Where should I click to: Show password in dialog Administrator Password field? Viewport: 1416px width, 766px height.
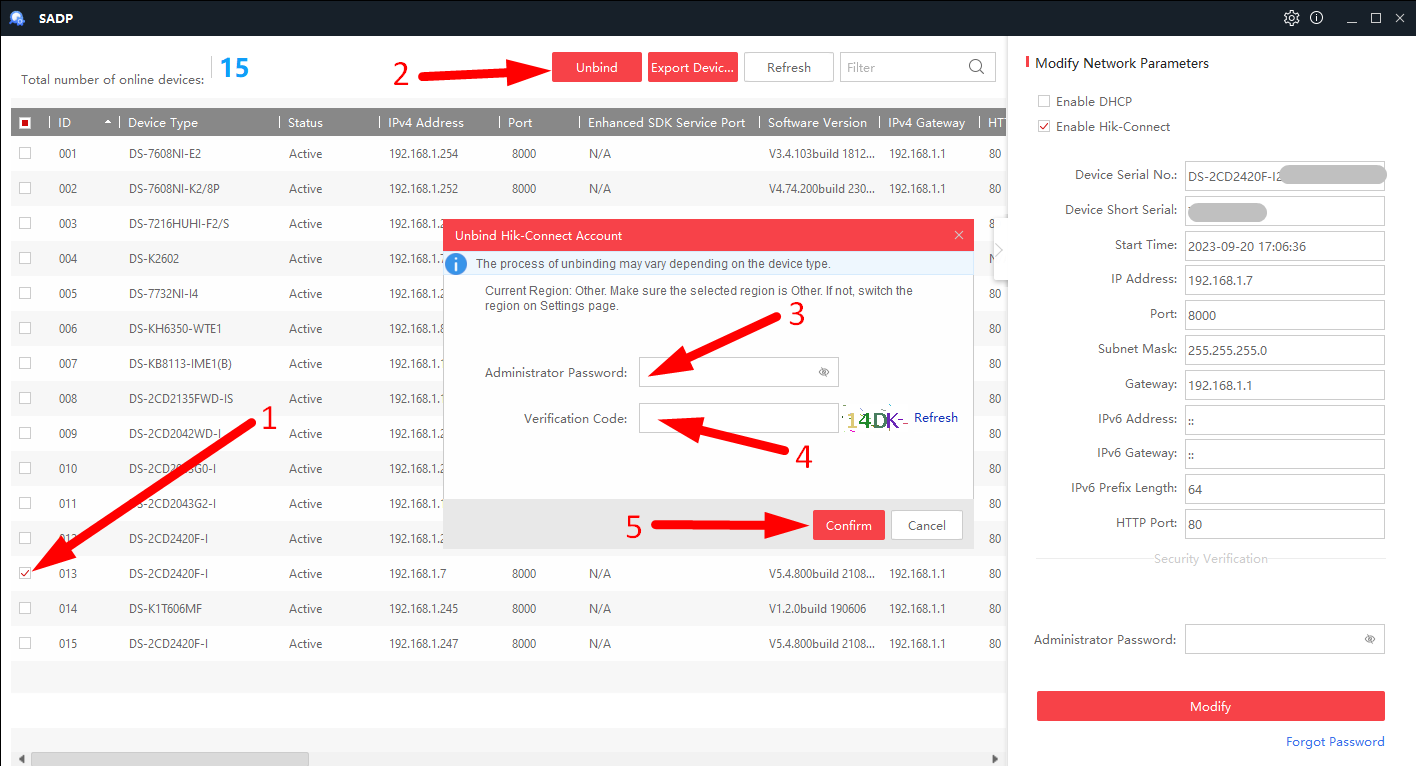coord(824,372)
